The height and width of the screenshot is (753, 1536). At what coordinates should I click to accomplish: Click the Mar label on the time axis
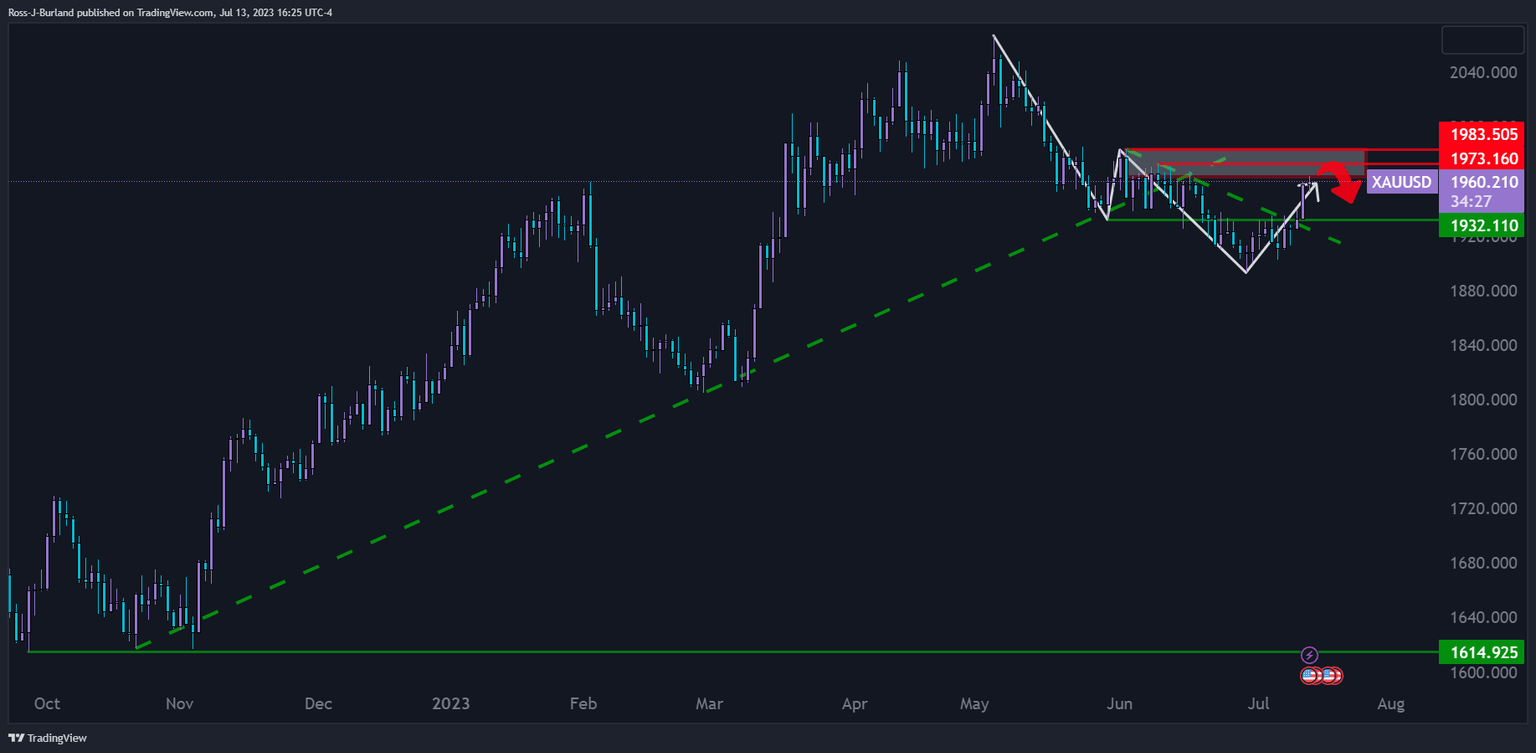[709, 704]
